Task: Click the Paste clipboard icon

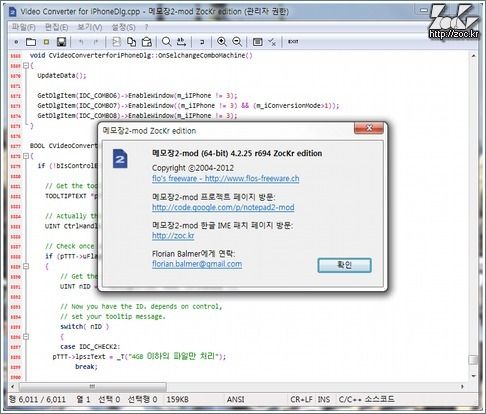Action: (147, 42)
